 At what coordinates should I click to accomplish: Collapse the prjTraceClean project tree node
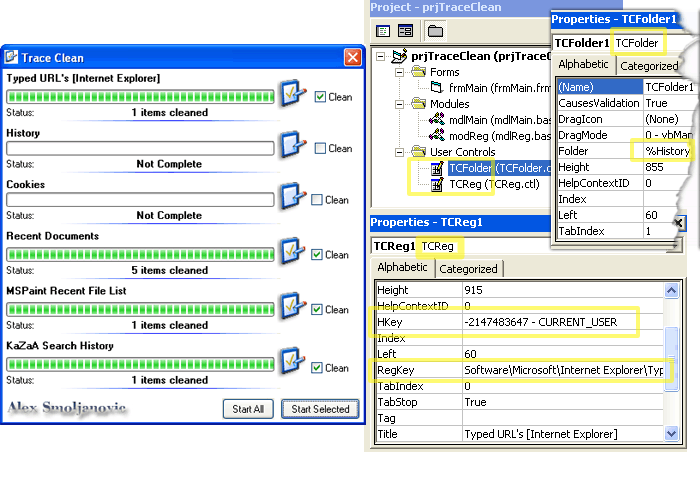coord(381,57)
